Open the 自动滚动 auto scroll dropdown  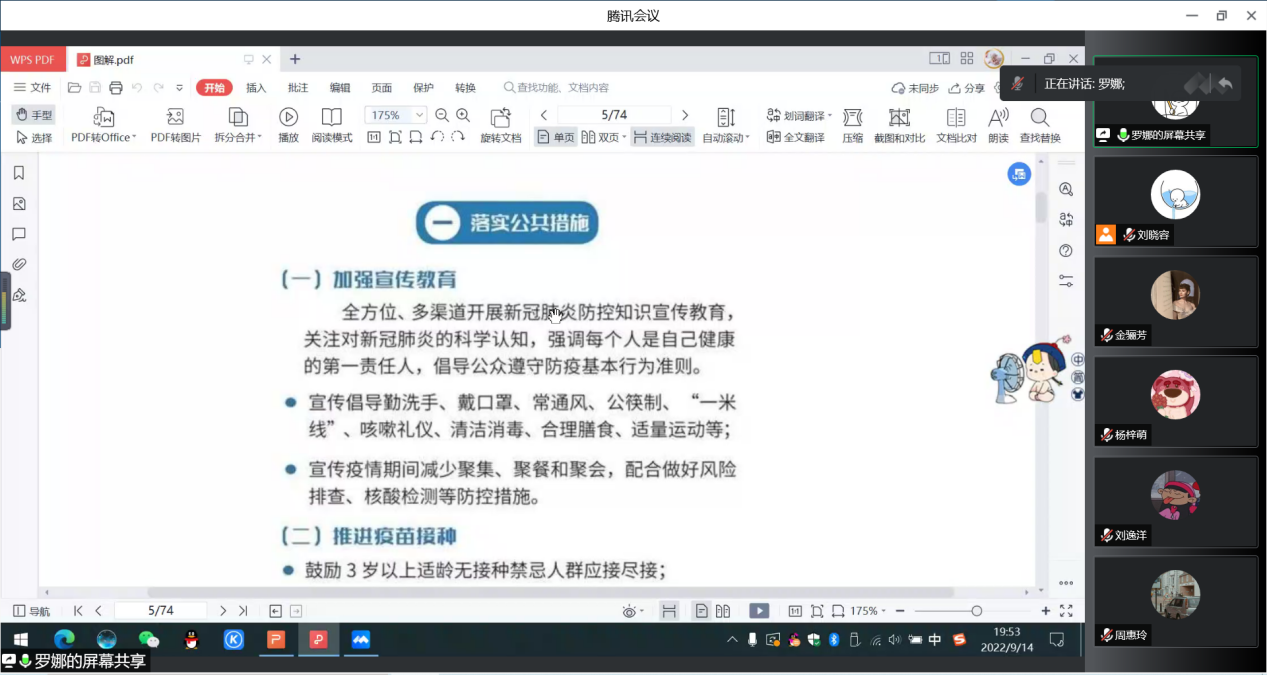tap(726, 138)
